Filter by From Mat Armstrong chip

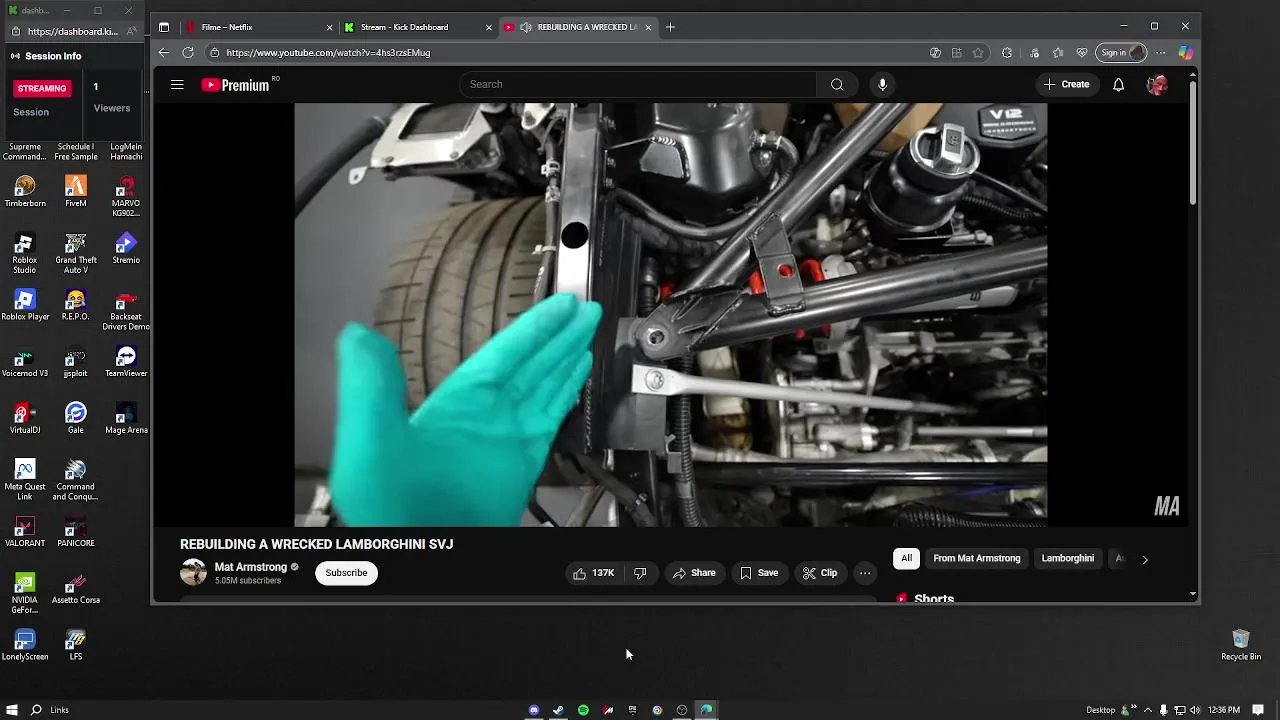[x=977, y=558]
